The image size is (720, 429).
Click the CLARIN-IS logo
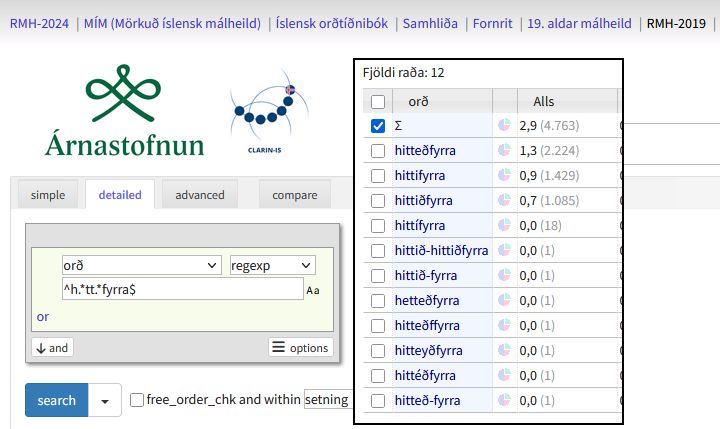[x=270, y=113]
